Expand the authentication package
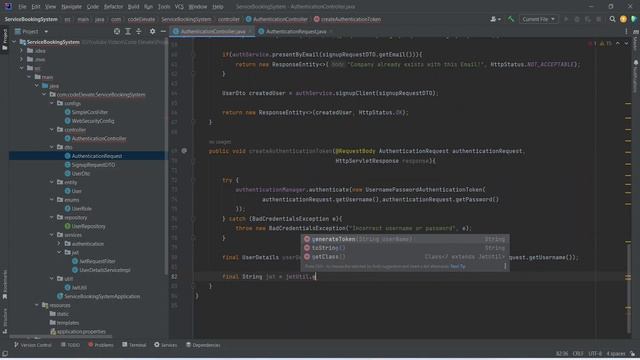The height and width of the screenshot is (360, 640). 59,244
